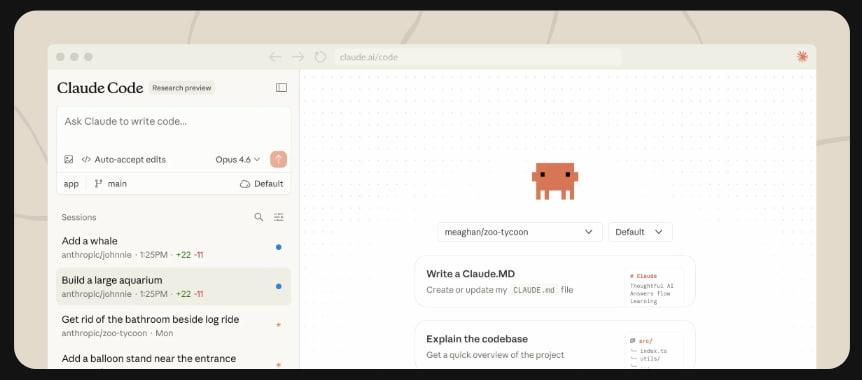Image resolution: width=862 pixels, height=380 pixels.
Task: Click the branch icon beside main
Action: (x=98, y=184)
